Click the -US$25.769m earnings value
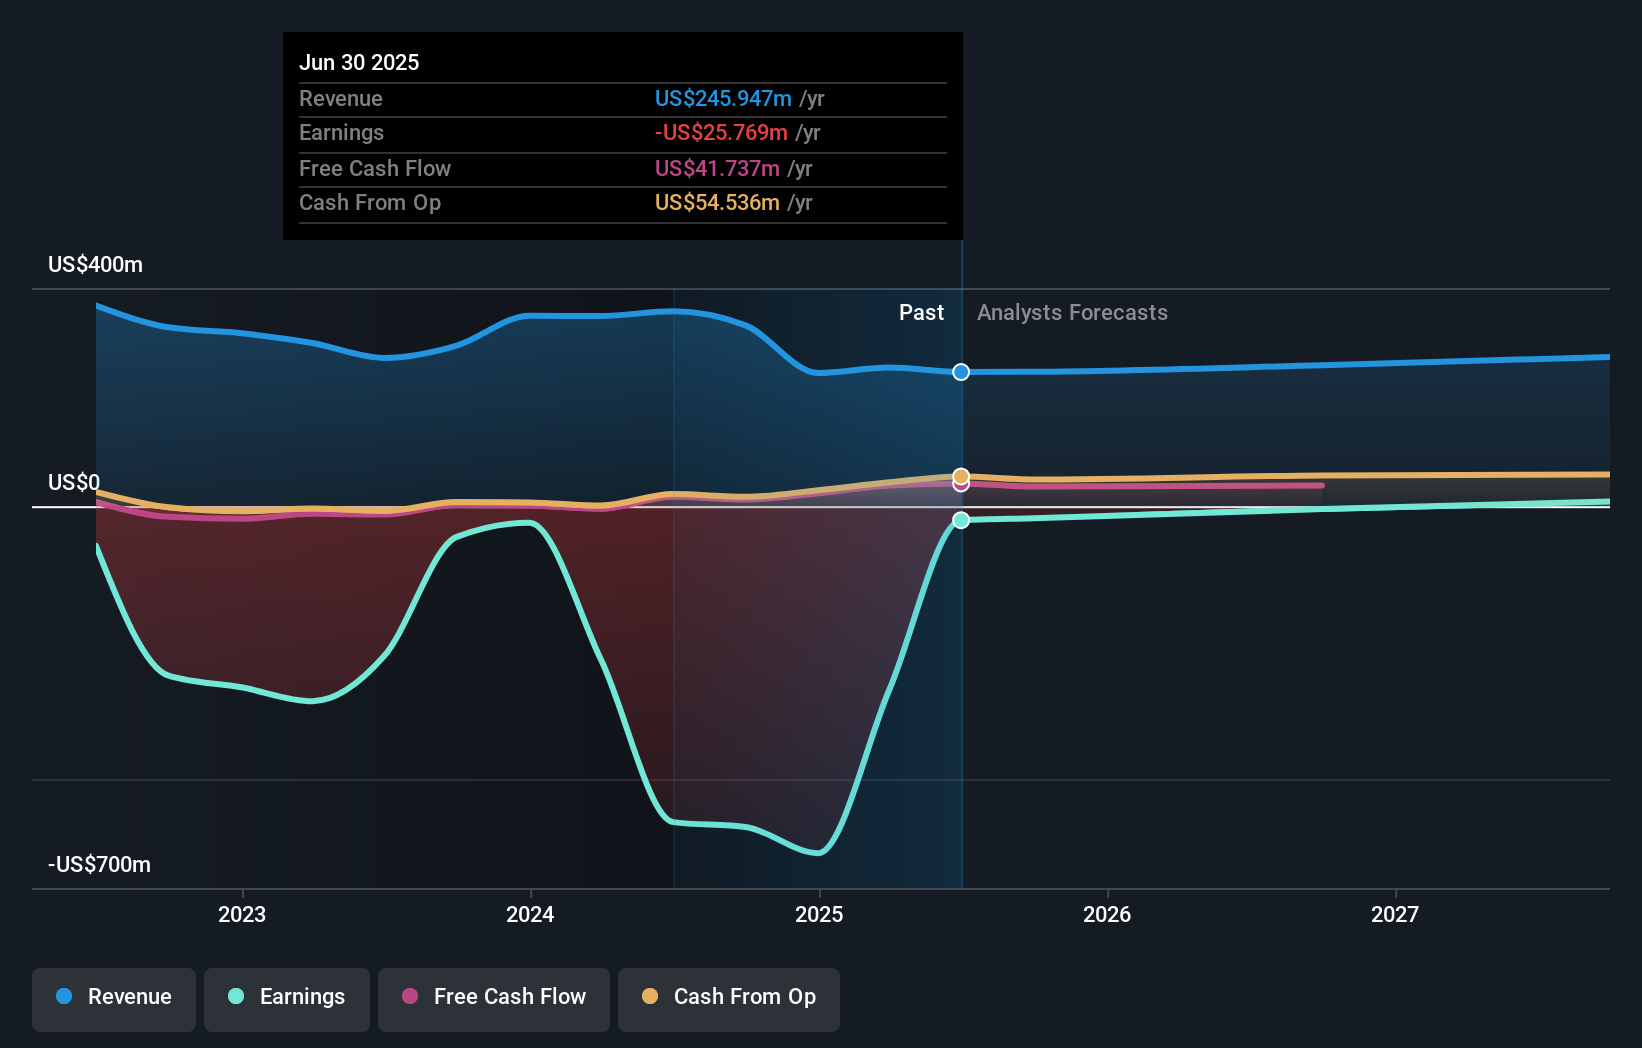The height and width of the screenshot is (1048, 1642). pyautogui.click(x=721, y=132)
